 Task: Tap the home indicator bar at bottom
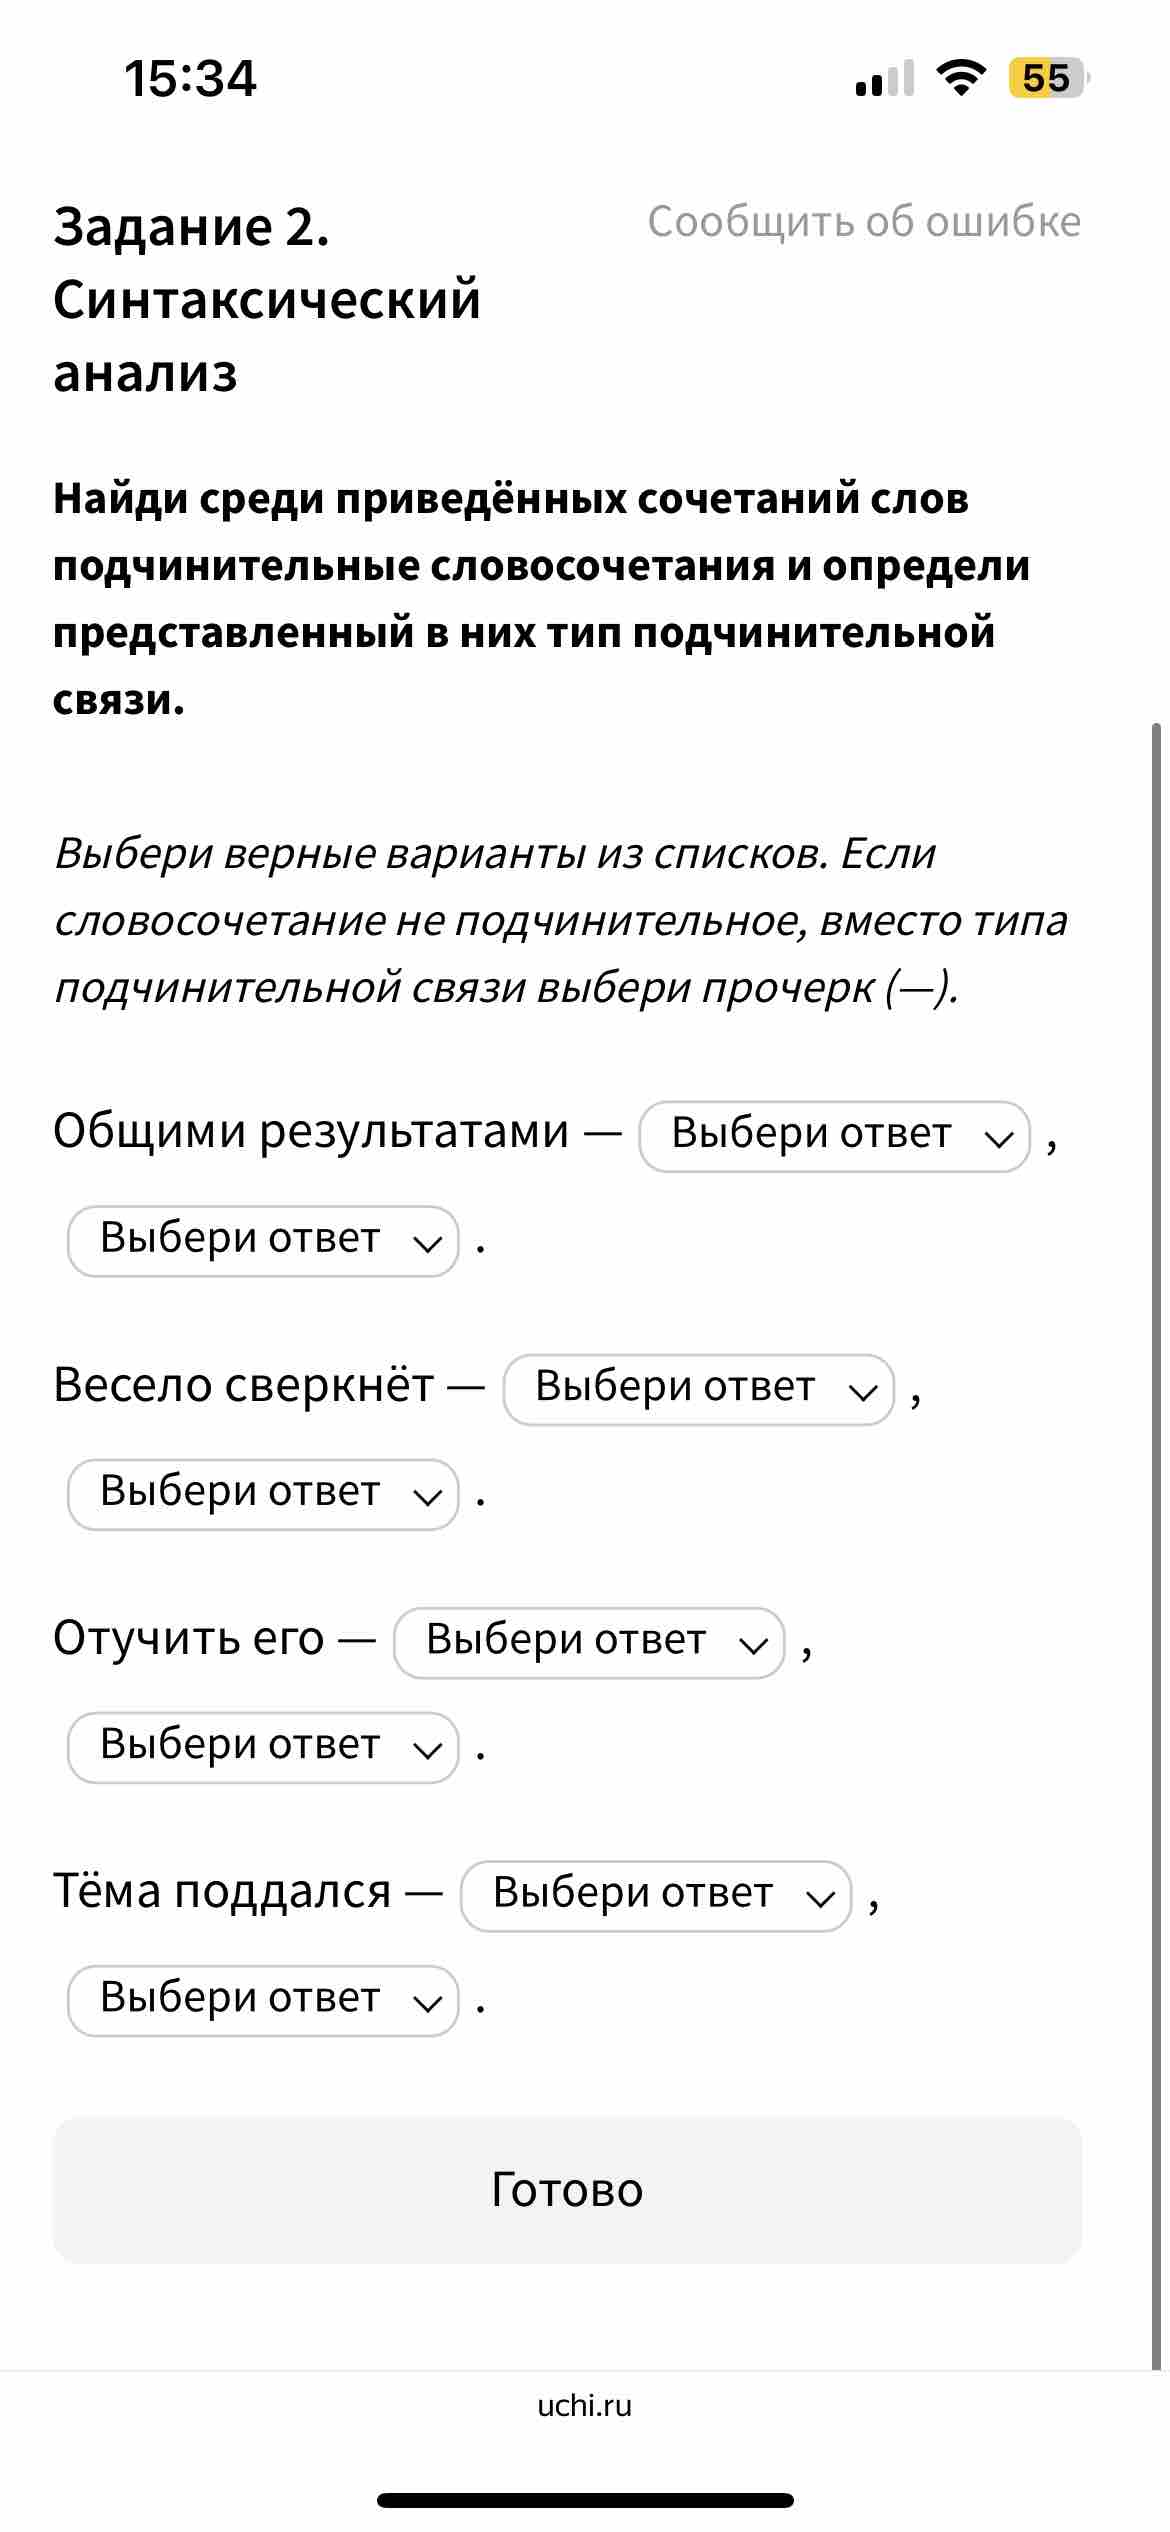pos(585,2500)
